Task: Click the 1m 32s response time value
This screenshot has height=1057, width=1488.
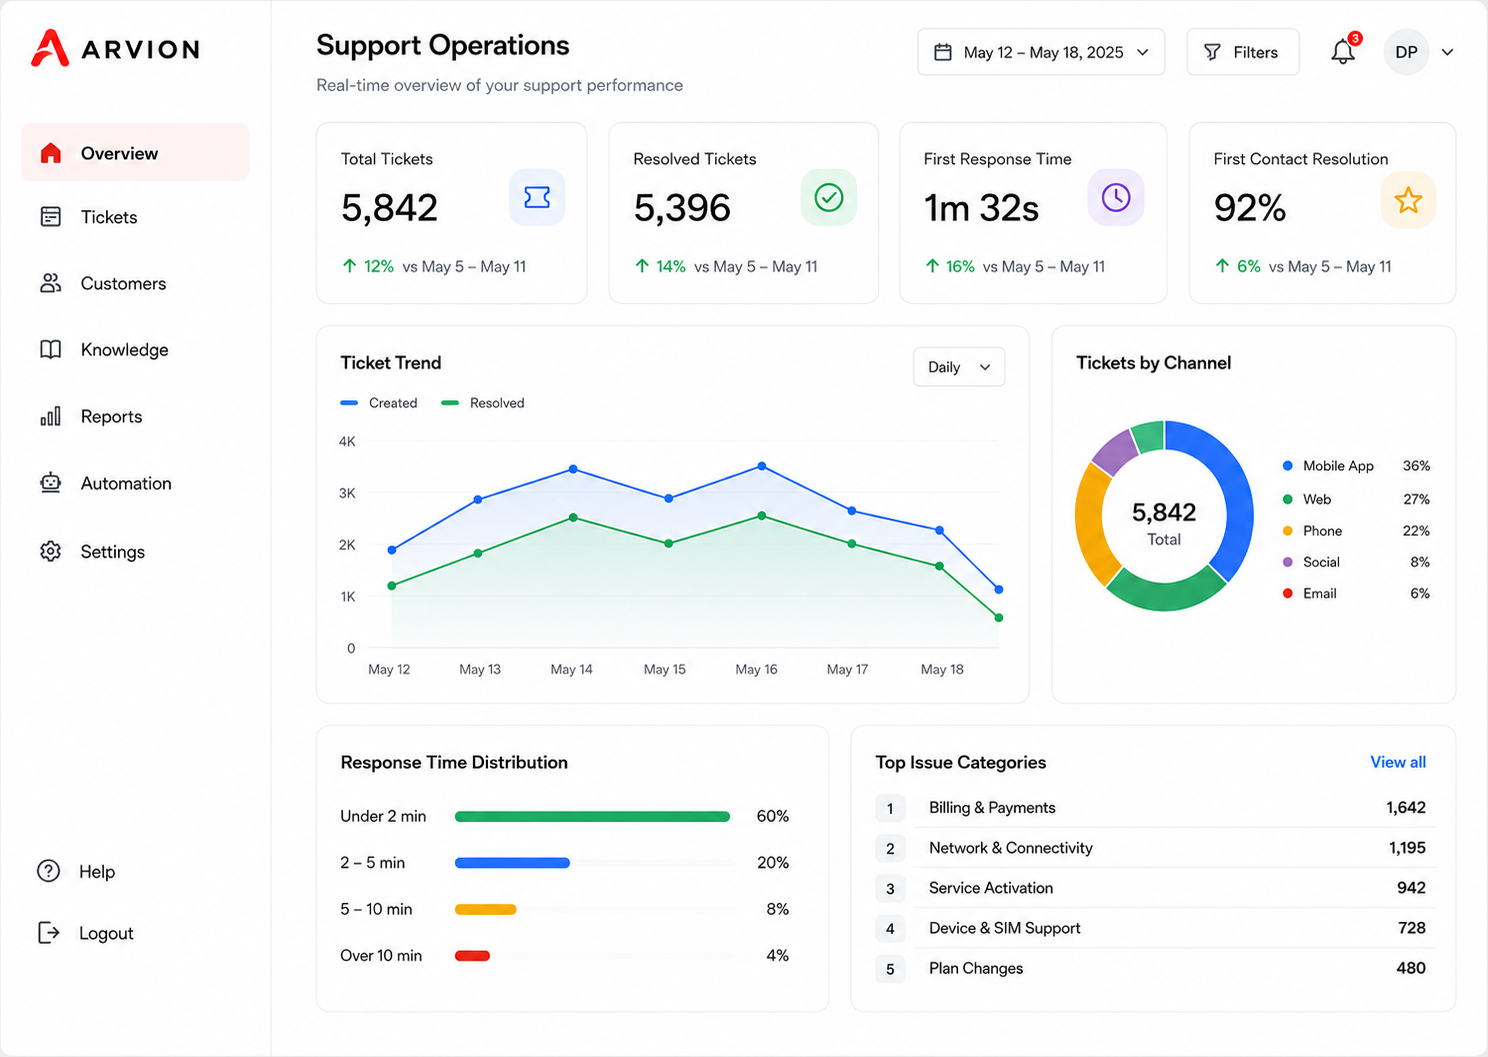Action: 981,208
